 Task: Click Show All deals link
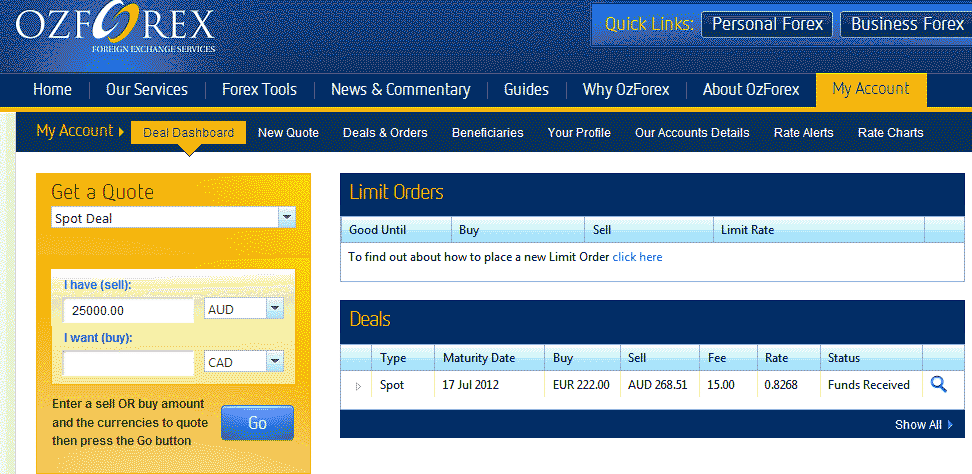point(924,424)
